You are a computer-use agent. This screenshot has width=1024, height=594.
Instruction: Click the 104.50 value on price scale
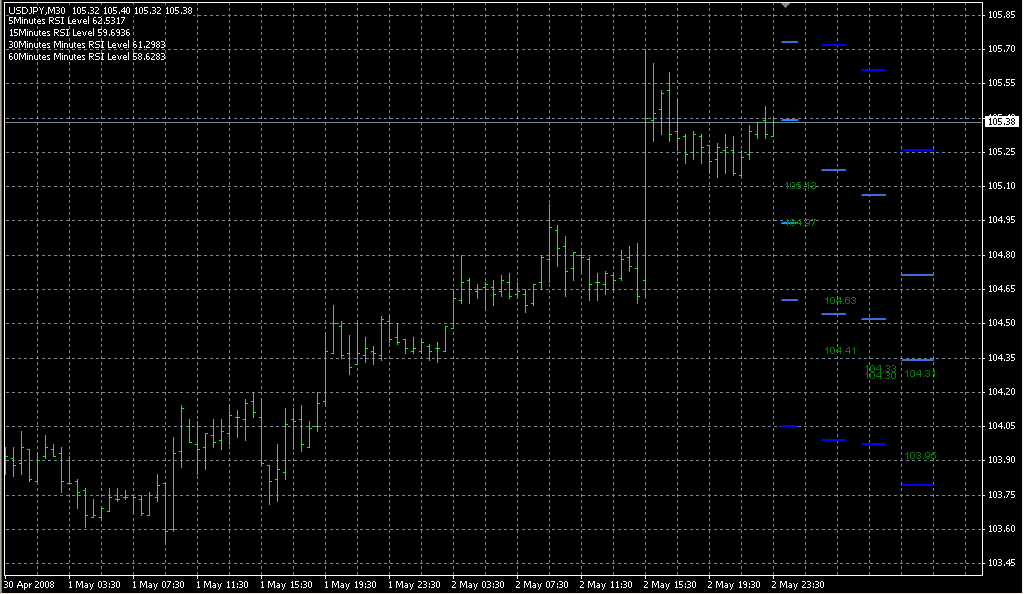coord(1001,323)
